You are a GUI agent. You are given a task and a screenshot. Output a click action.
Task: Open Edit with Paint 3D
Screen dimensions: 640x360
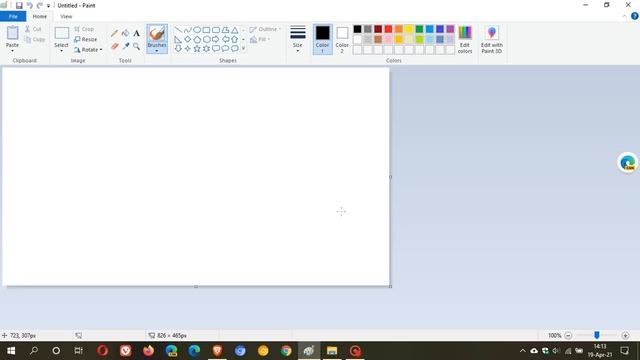[x=491, y=40]
